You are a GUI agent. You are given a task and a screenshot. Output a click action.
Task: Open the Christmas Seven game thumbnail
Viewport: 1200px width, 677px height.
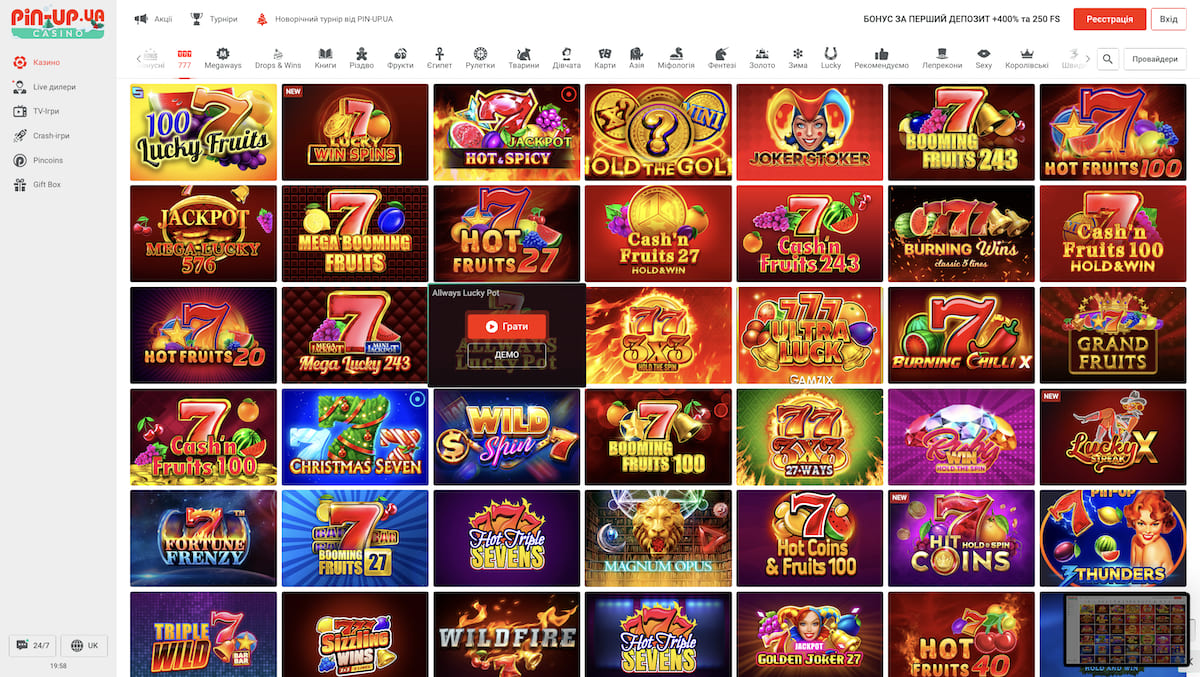coord(355,437)
